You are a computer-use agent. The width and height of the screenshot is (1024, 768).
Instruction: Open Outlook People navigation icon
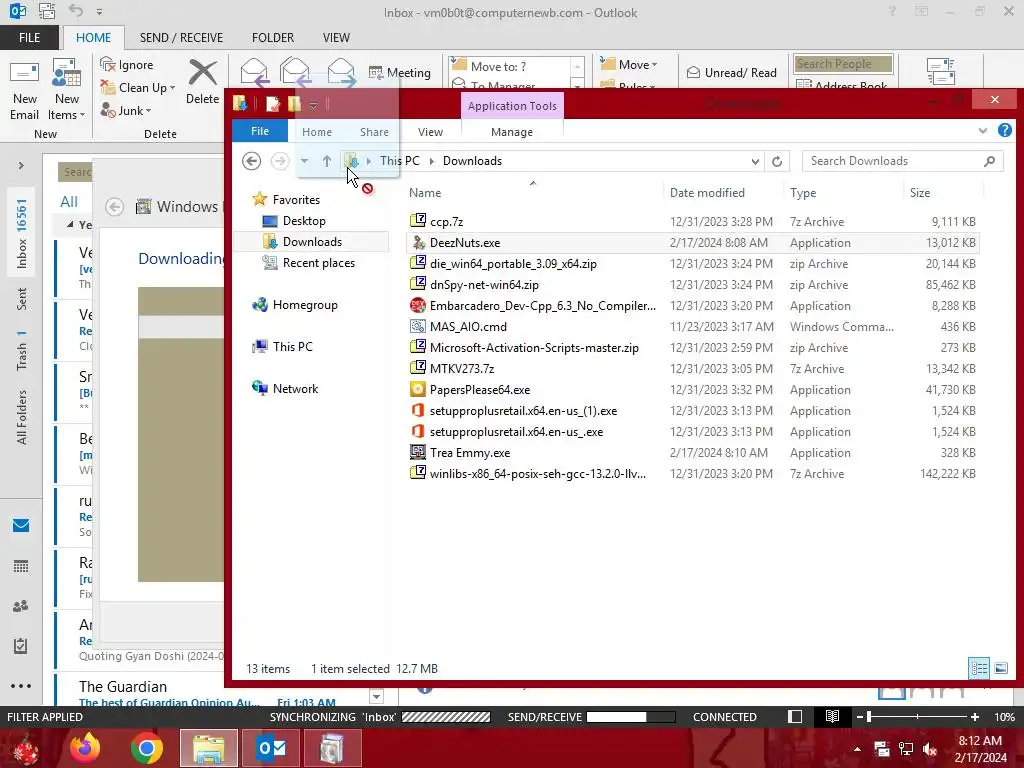[x=21, y=606]
